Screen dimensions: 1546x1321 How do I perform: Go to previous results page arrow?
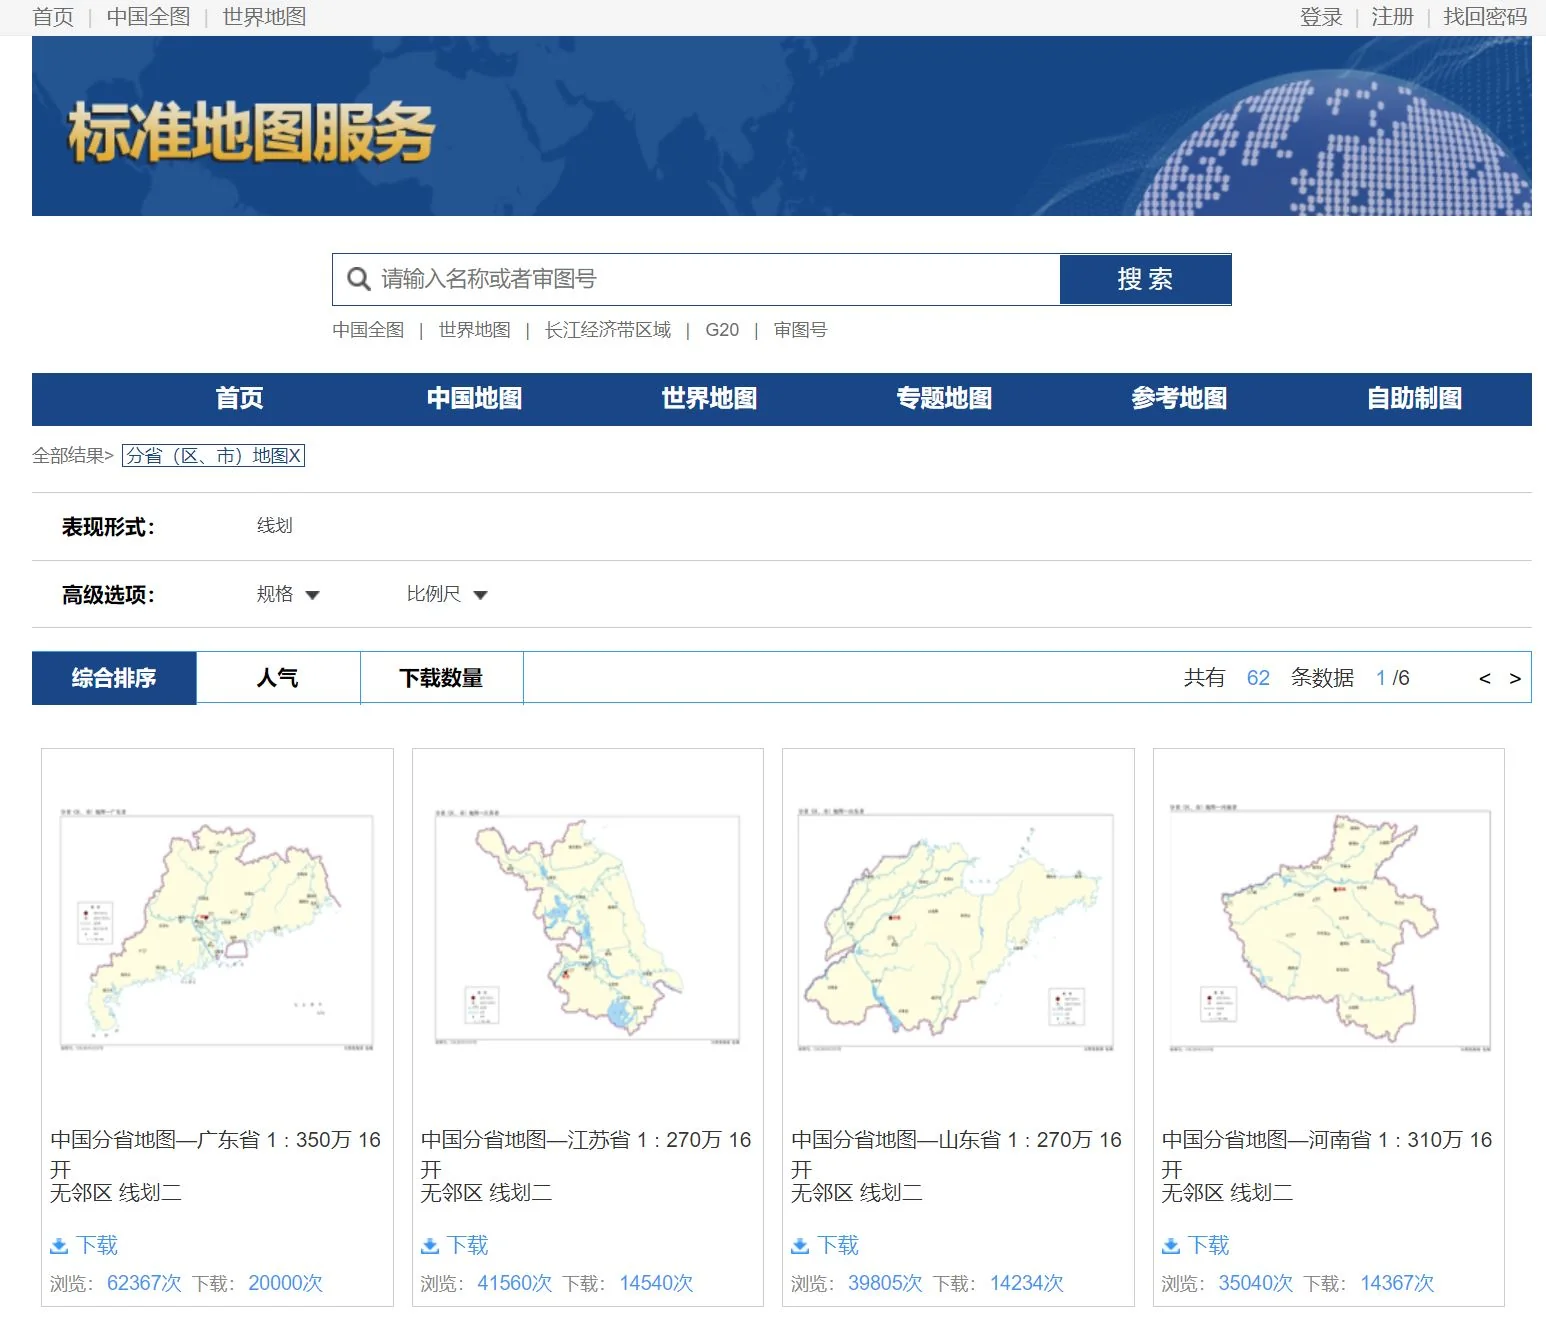pos(1485,678)
